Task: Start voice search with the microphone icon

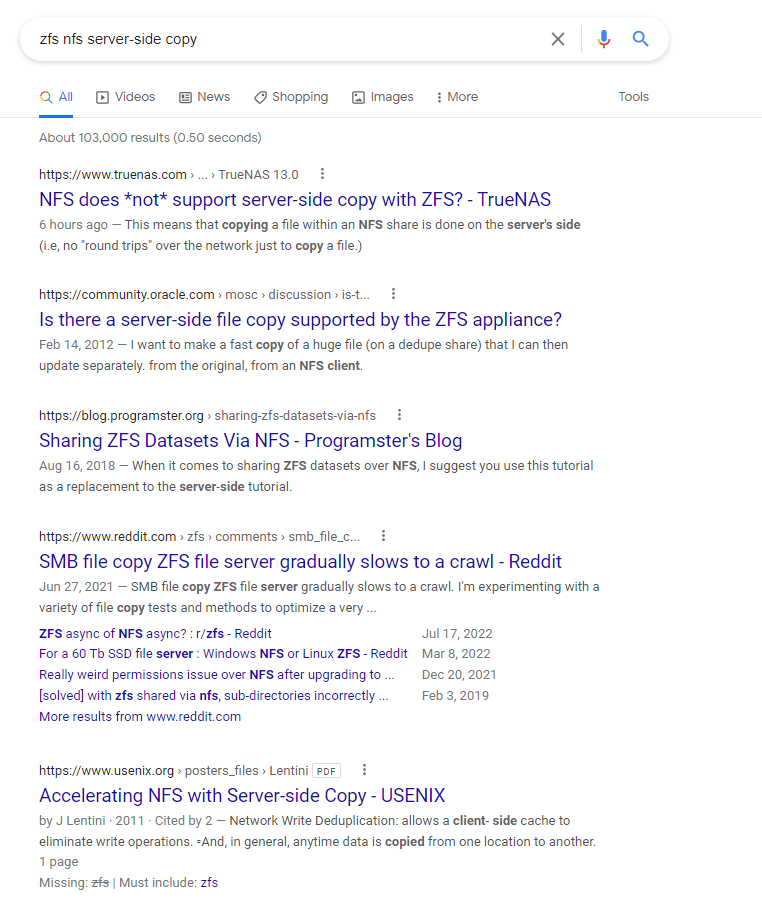Action: coord(603,39)
